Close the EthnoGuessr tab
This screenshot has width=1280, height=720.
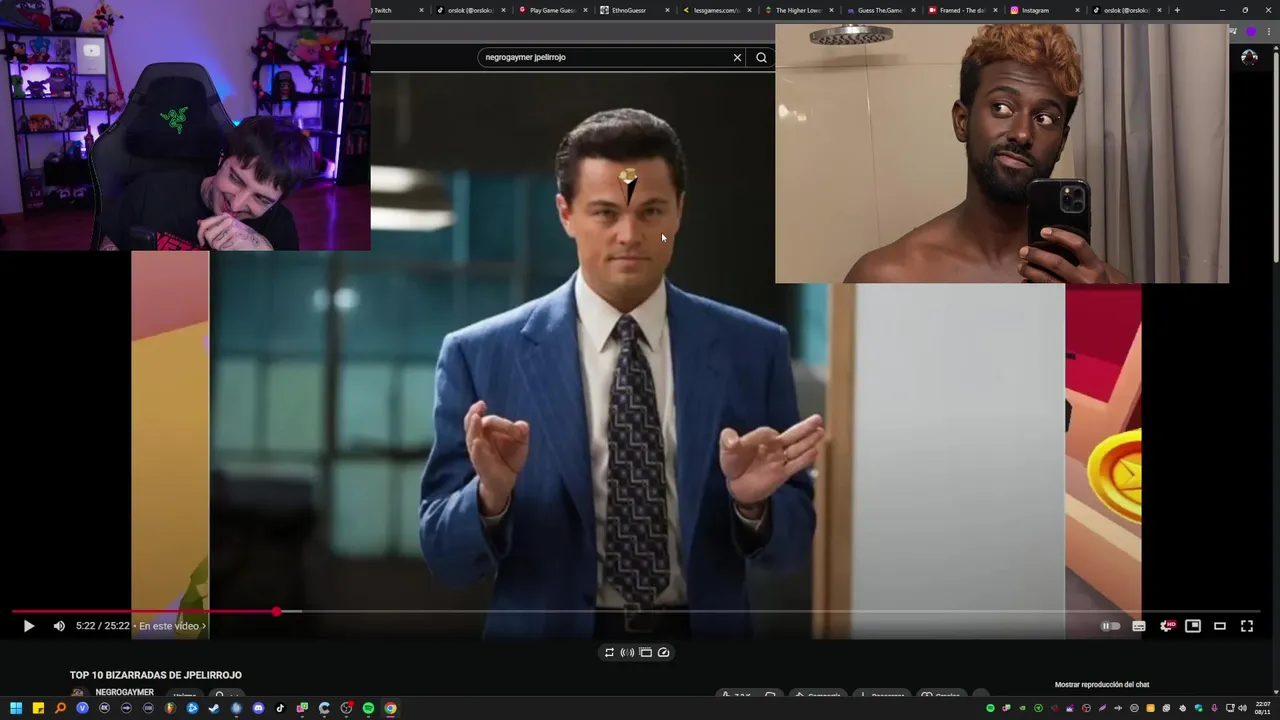pos(667,10)
